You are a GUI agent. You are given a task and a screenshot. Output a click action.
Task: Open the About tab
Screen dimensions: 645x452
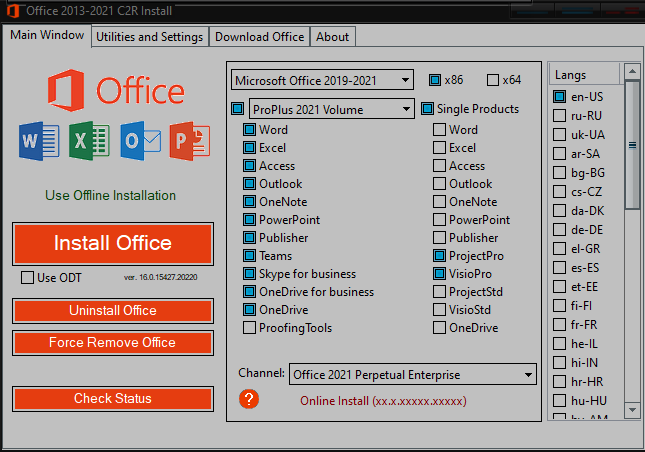[332, 37]
